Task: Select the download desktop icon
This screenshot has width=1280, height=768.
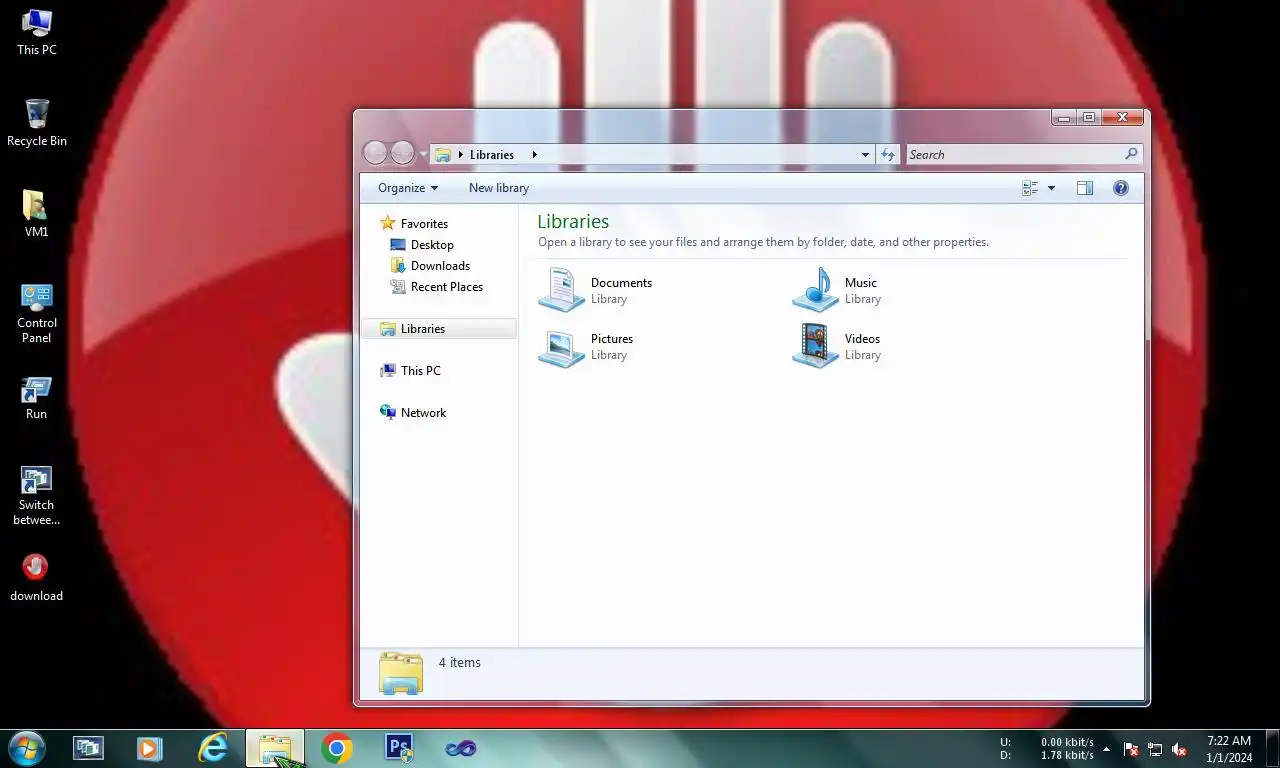Action: click(37, 578)
